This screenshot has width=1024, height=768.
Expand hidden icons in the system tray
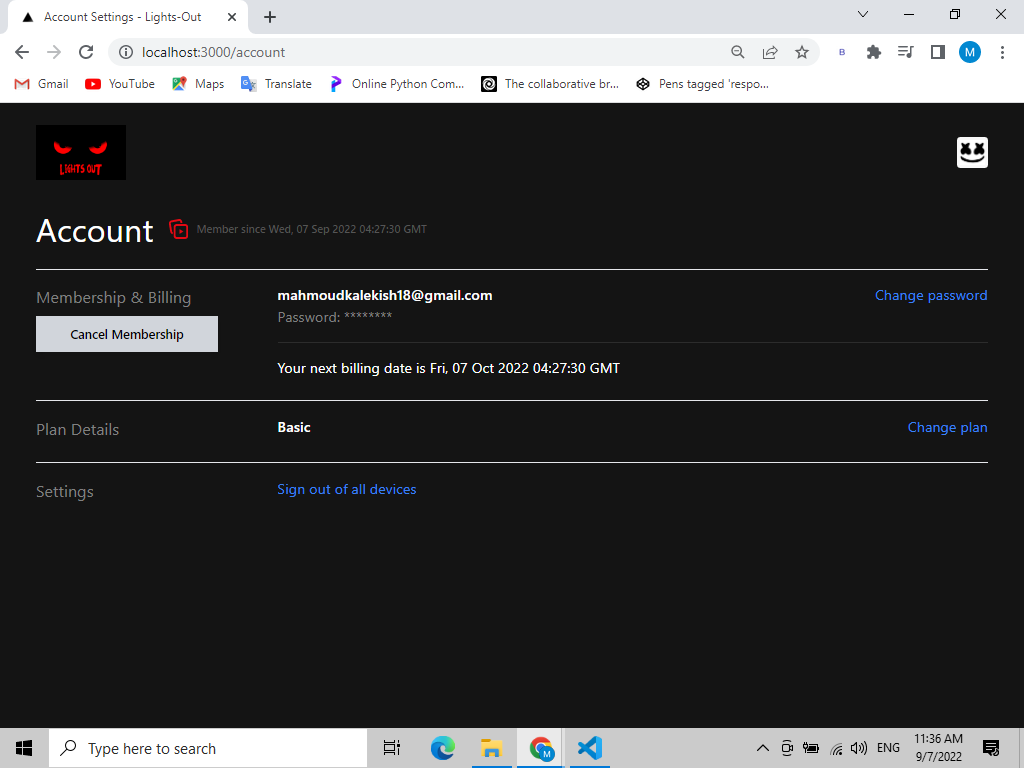762,747
